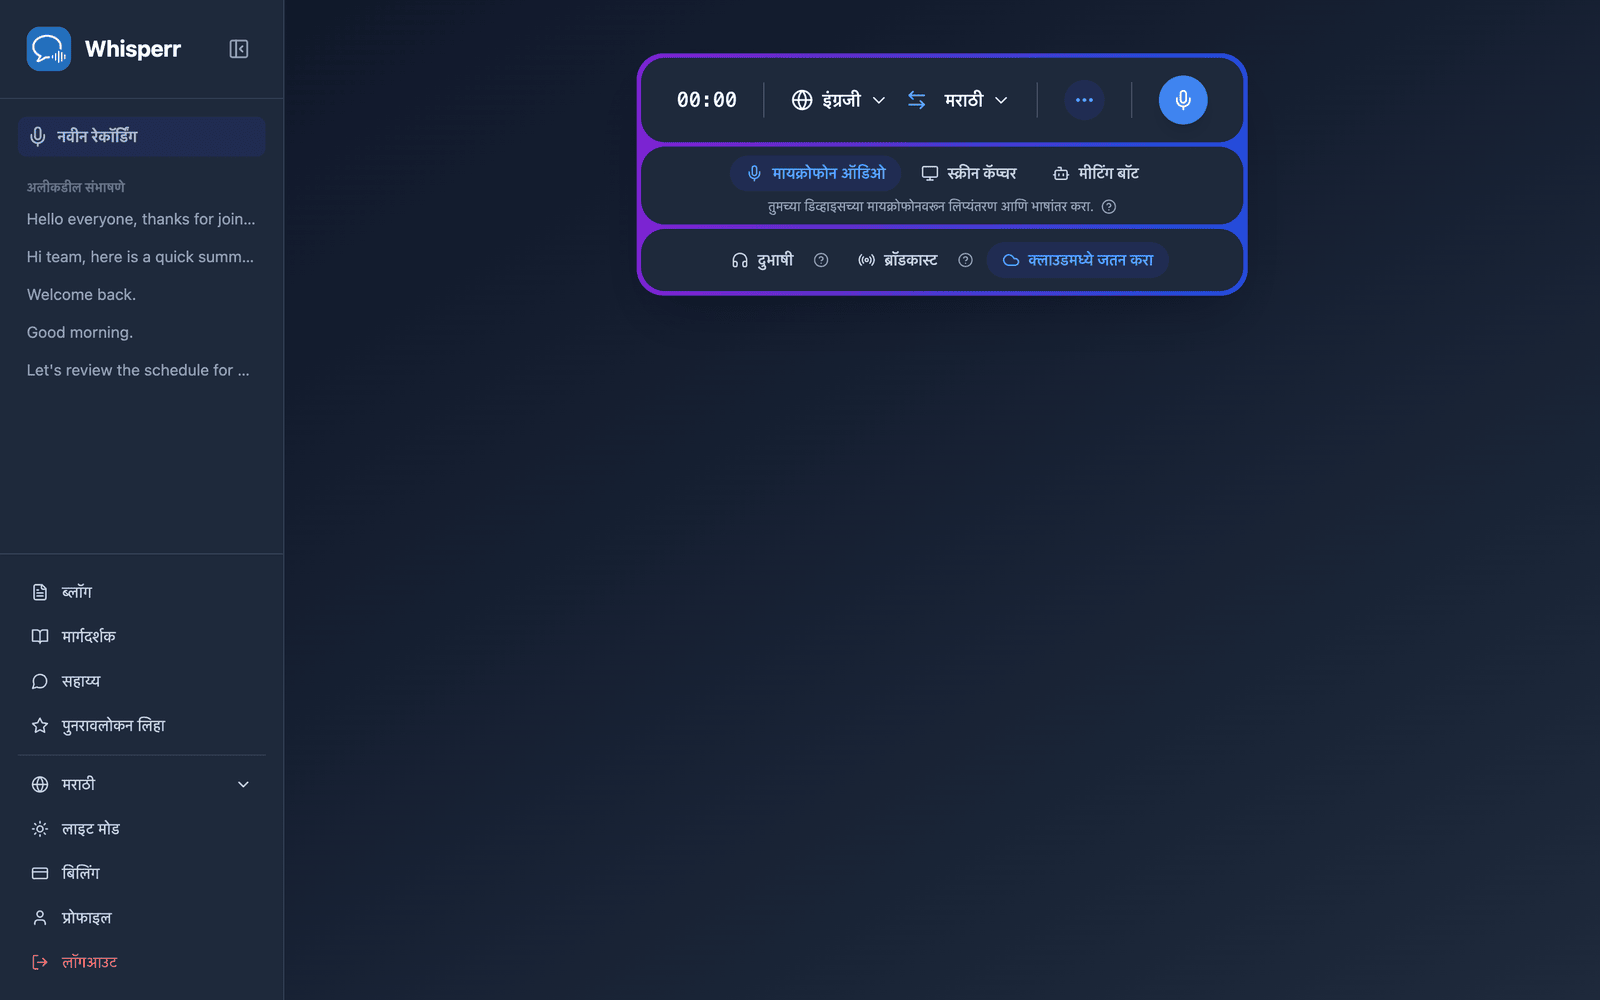
Task: Open target language मराठी dropdown in recorder
Action: (976, 100)
